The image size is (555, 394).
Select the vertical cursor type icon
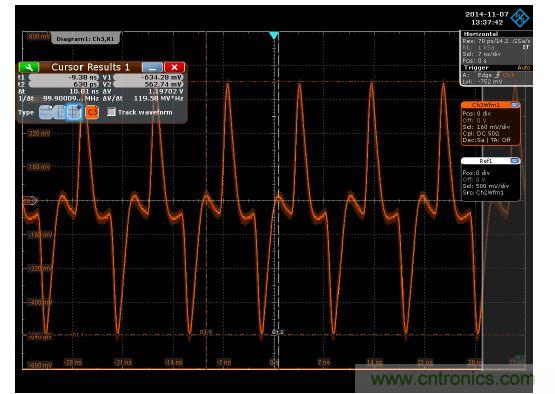[x=59, y=113]
